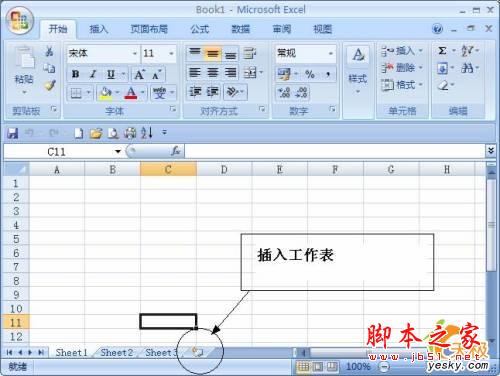Image resolution: width=500 pixels, height=376 pixels.
Task: Open font color dropdown arrow
Action: (x=143, y=92)
